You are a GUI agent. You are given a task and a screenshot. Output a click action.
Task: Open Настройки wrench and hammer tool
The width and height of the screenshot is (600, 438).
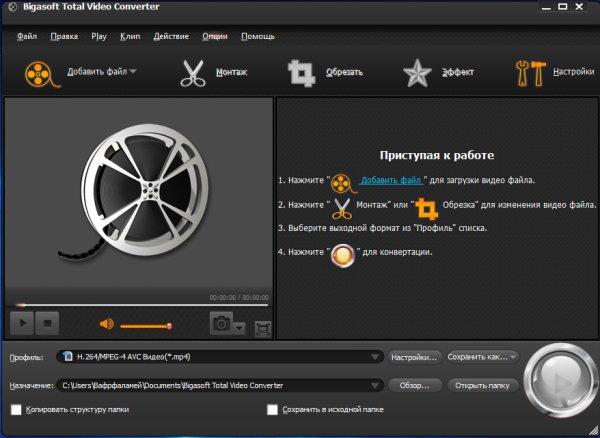click(530, 73)
